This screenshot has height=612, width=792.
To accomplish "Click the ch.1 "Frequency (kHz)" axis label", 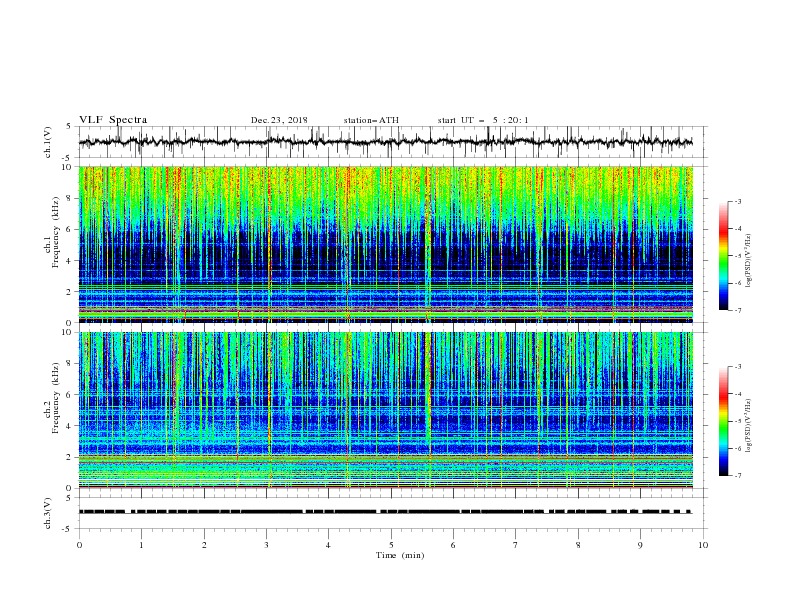I will click(56, 233).
